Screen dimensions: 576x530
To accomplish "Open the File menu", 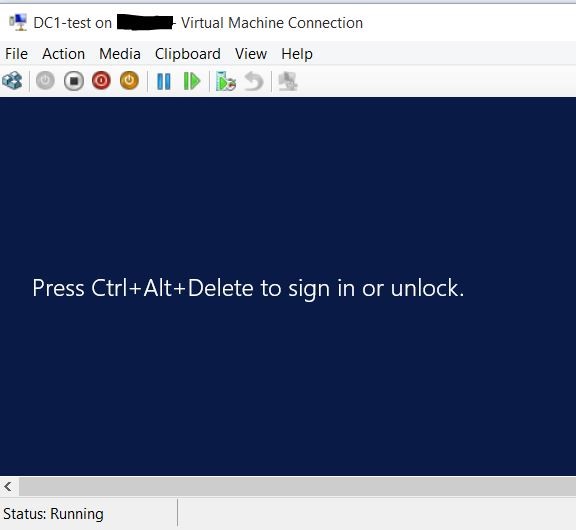I will click(x=17, y=54).
